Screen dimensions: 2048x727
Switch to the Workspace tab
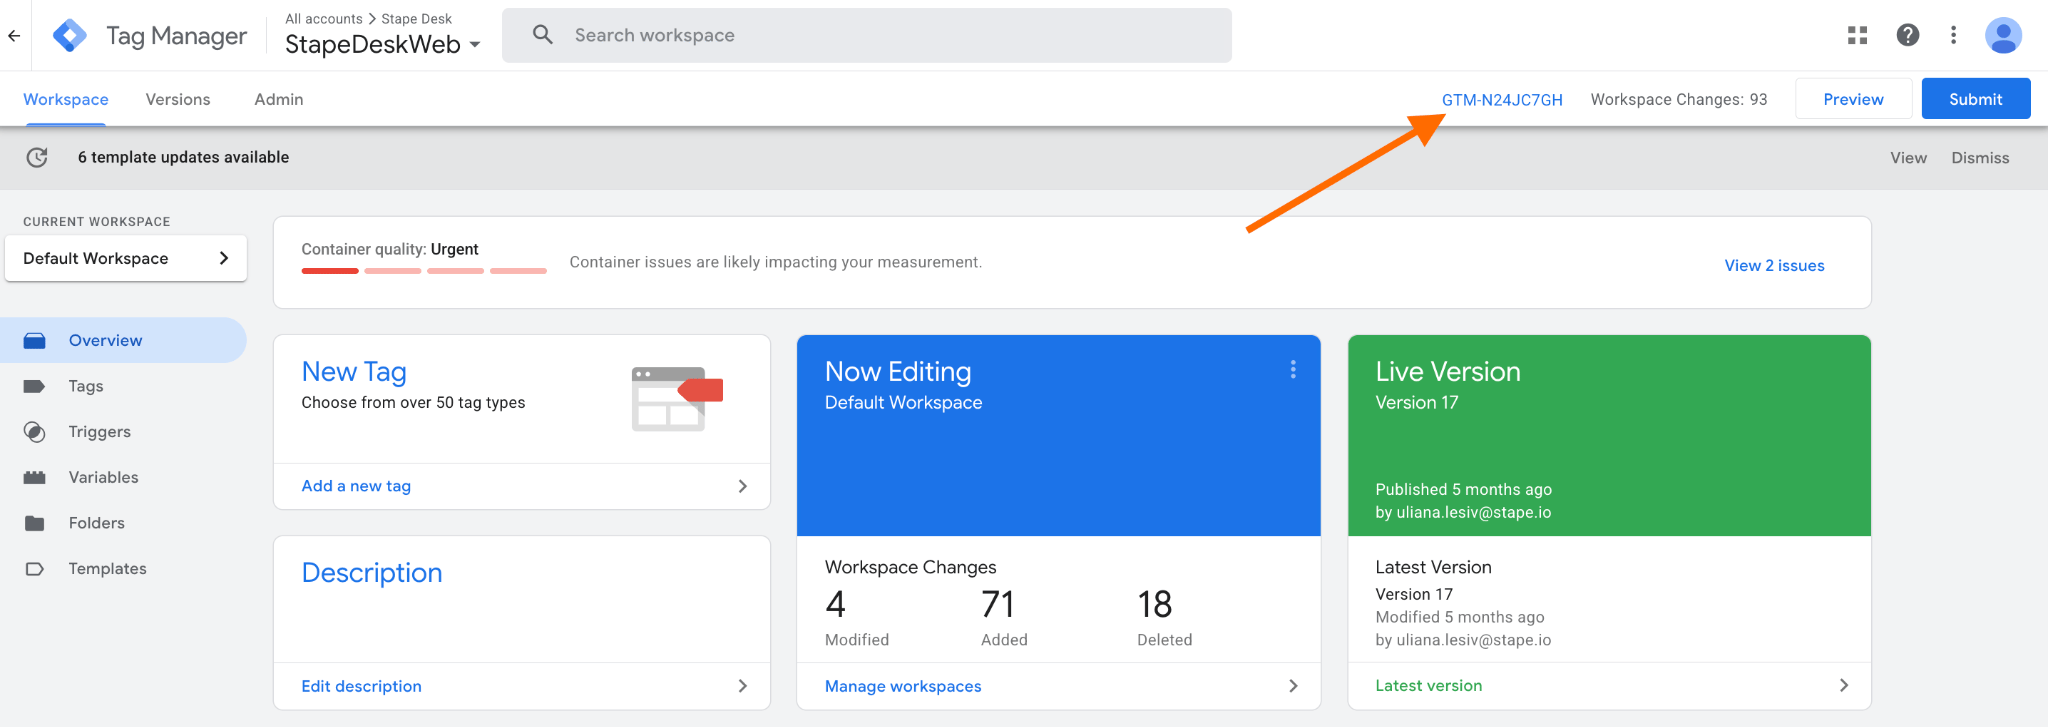tap(66, 99)
